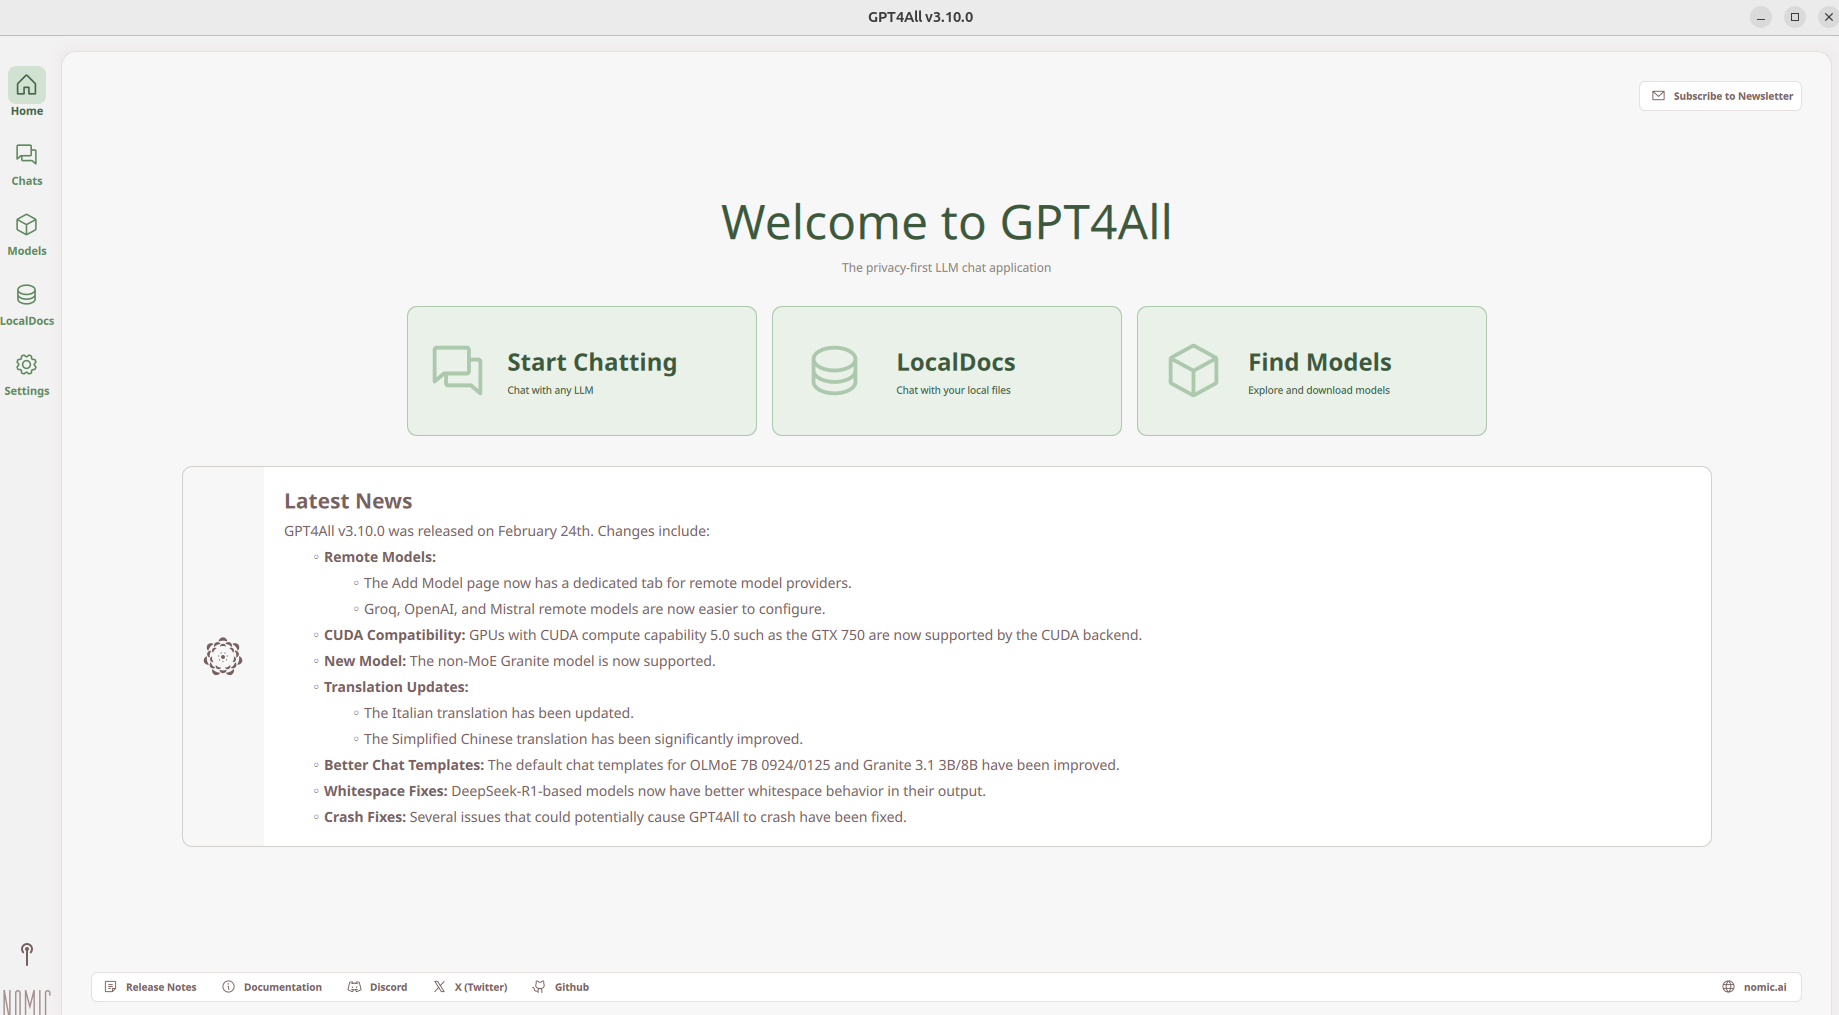
Task: Subscribe to Newsletter button
Action: coord(1720,96)
